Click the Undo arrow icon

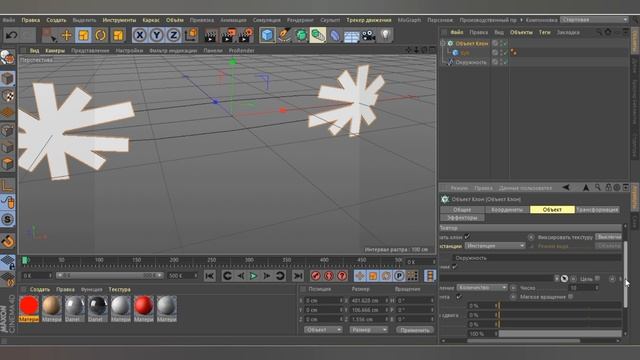click(x=11, y=36)
